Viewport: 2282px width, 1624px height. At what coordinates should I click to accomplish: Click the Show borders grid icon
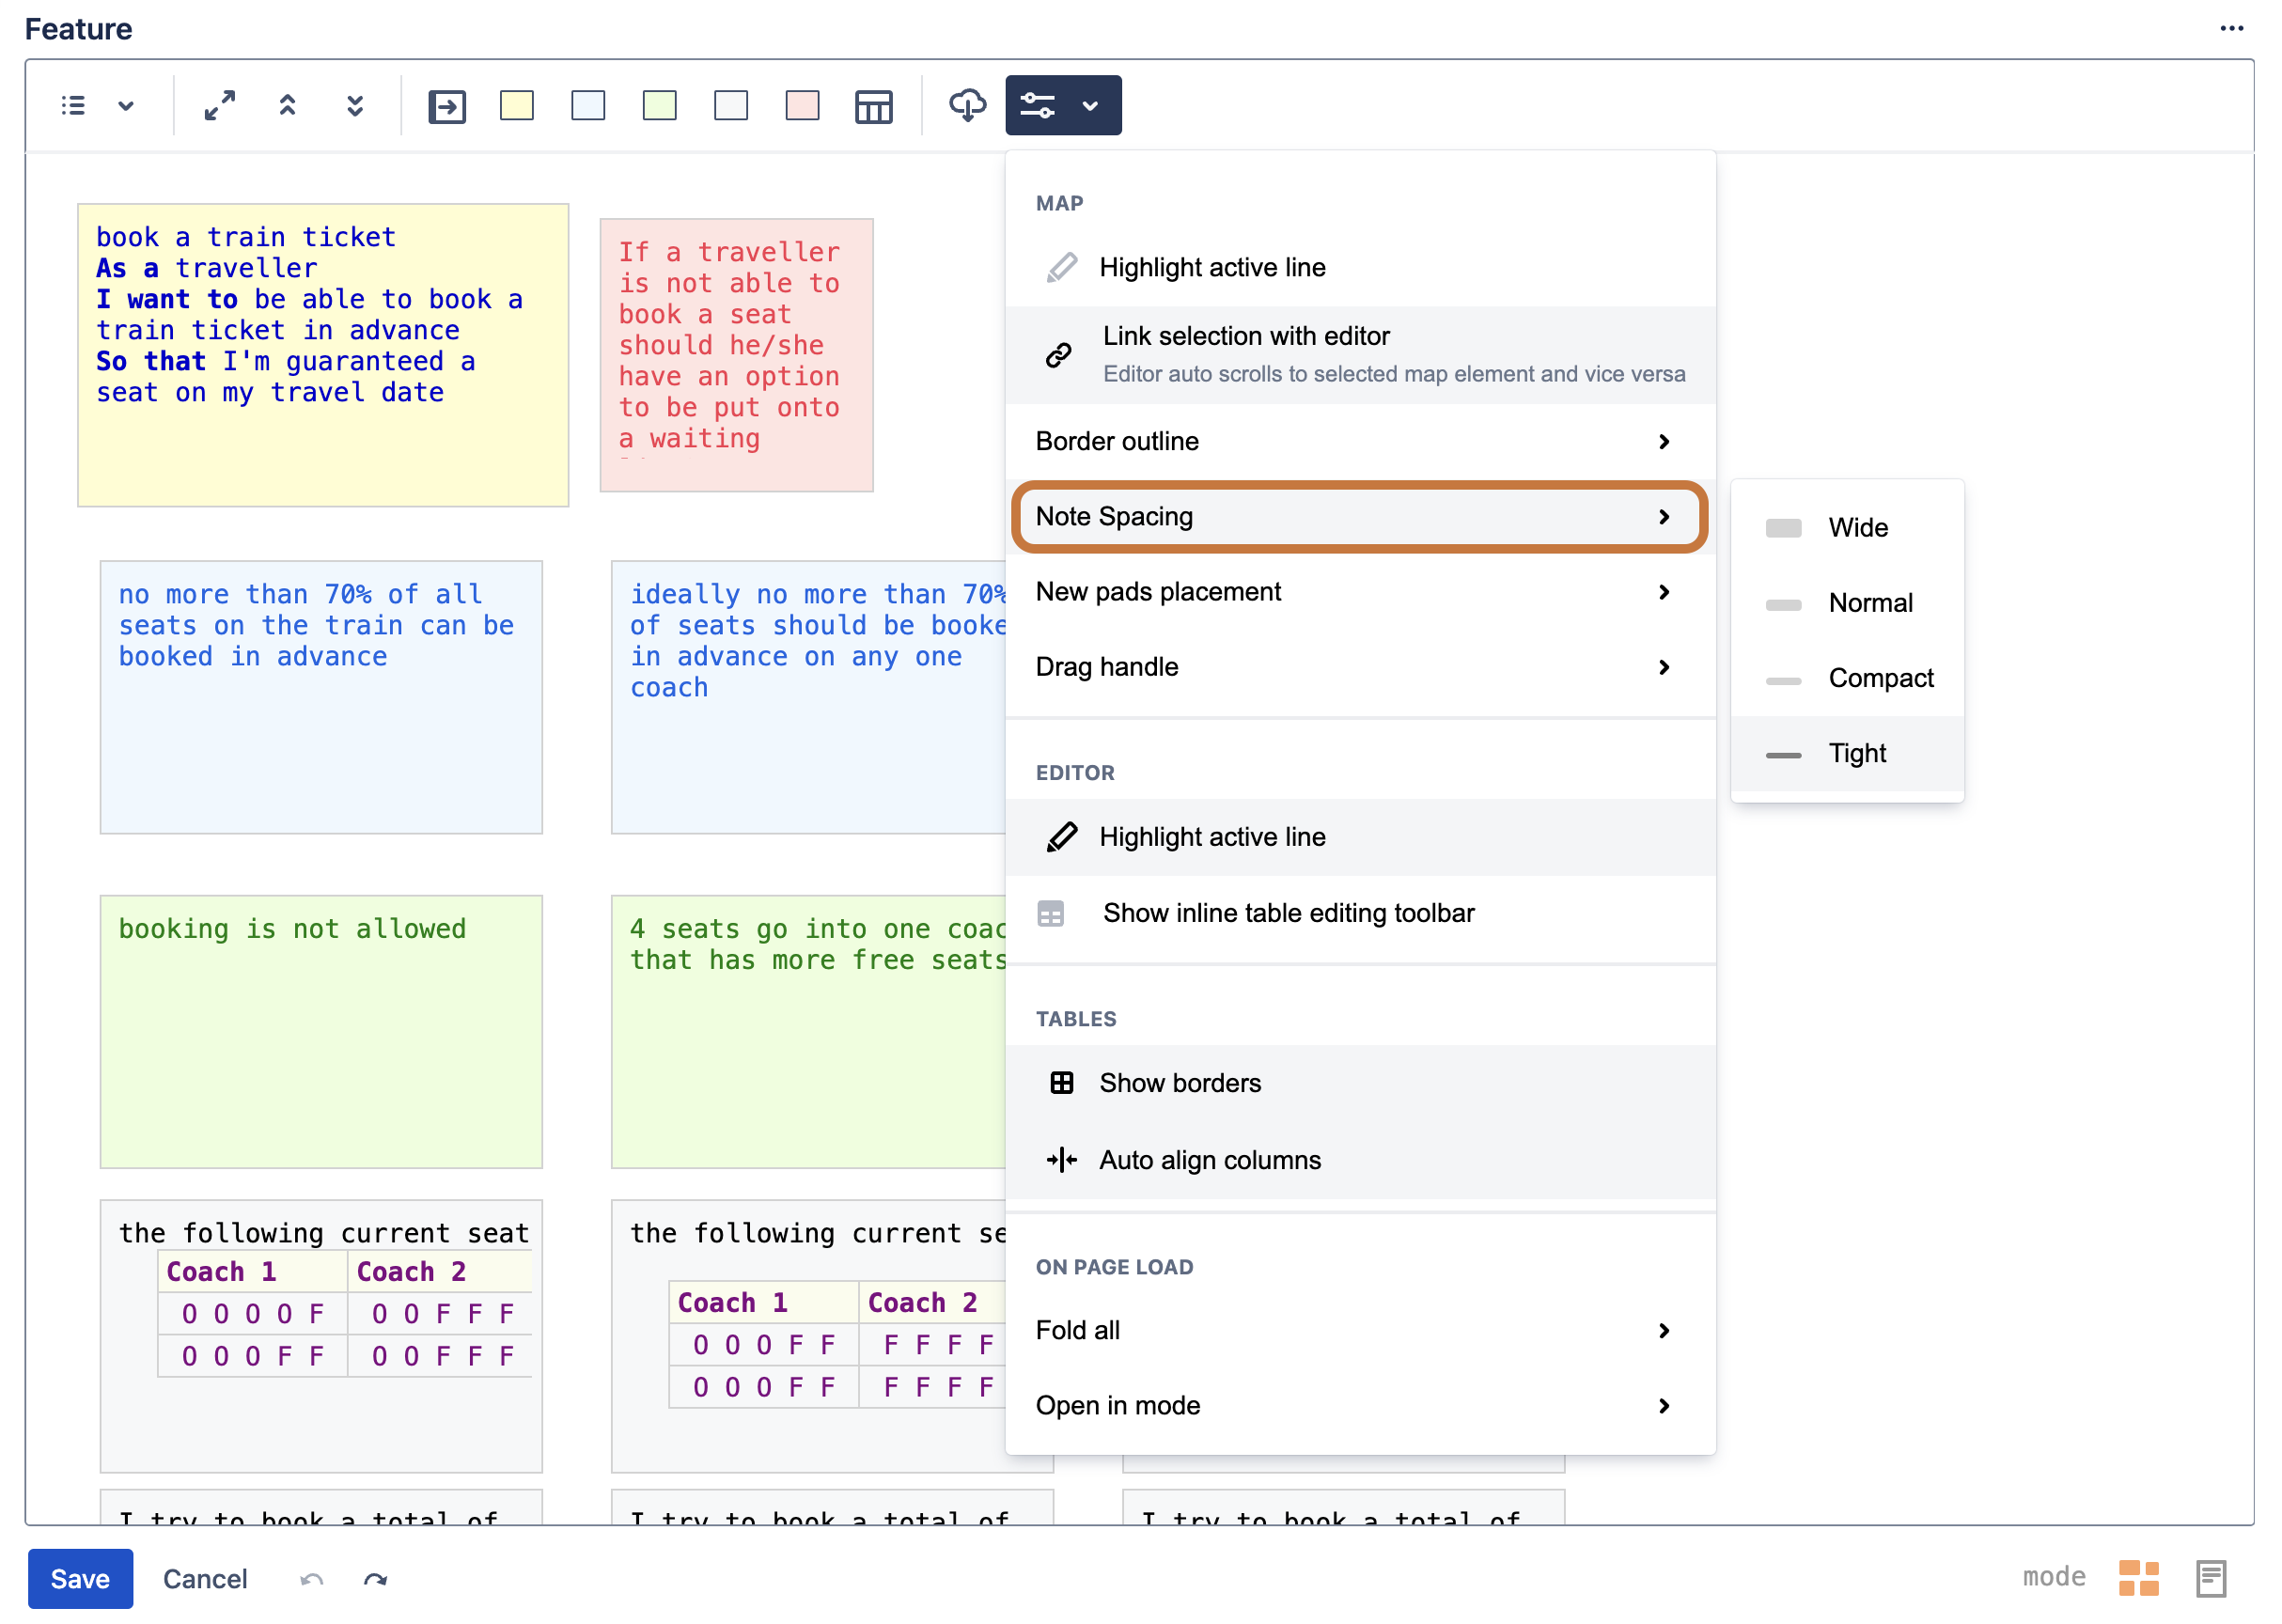(x=1062, y=1084)
